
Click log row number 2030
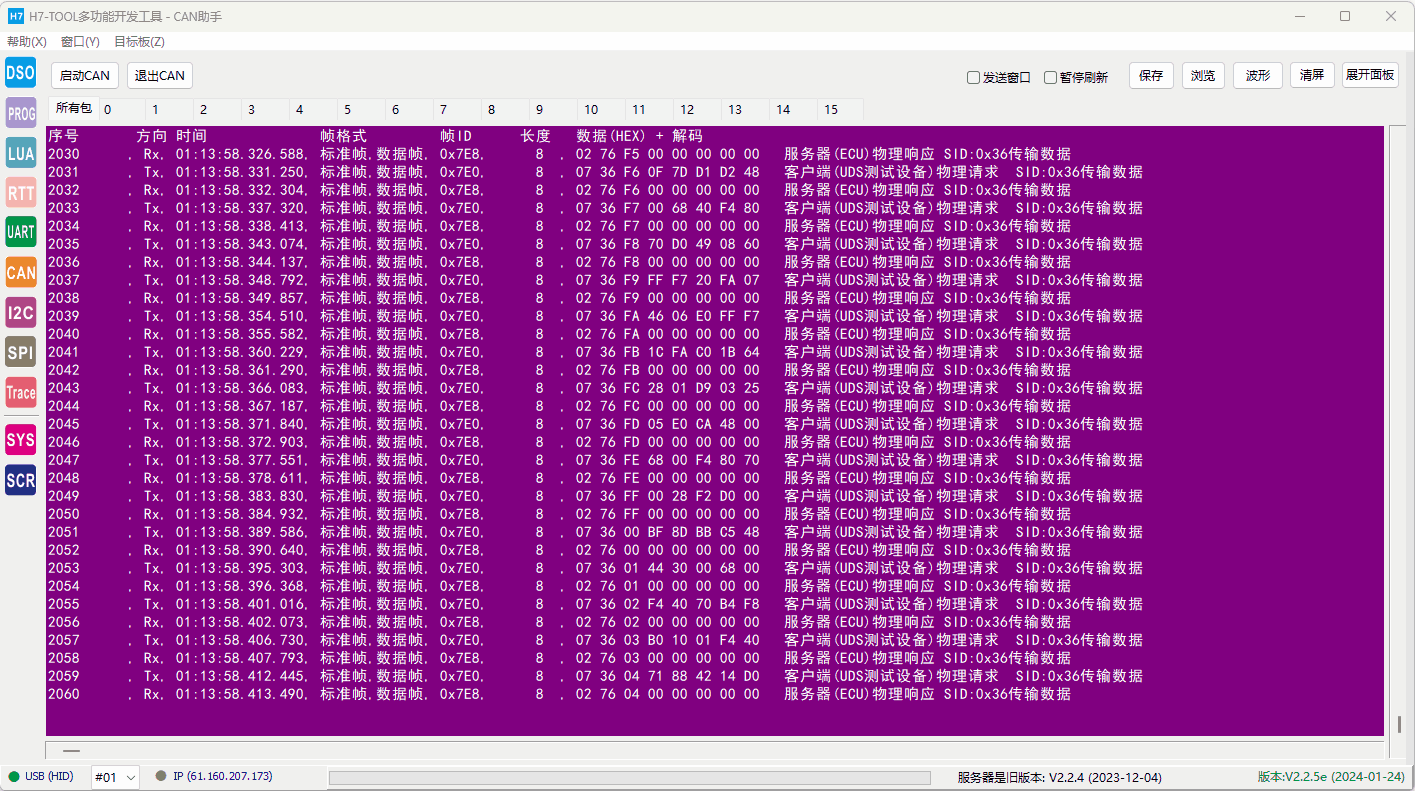pos(64,154)
